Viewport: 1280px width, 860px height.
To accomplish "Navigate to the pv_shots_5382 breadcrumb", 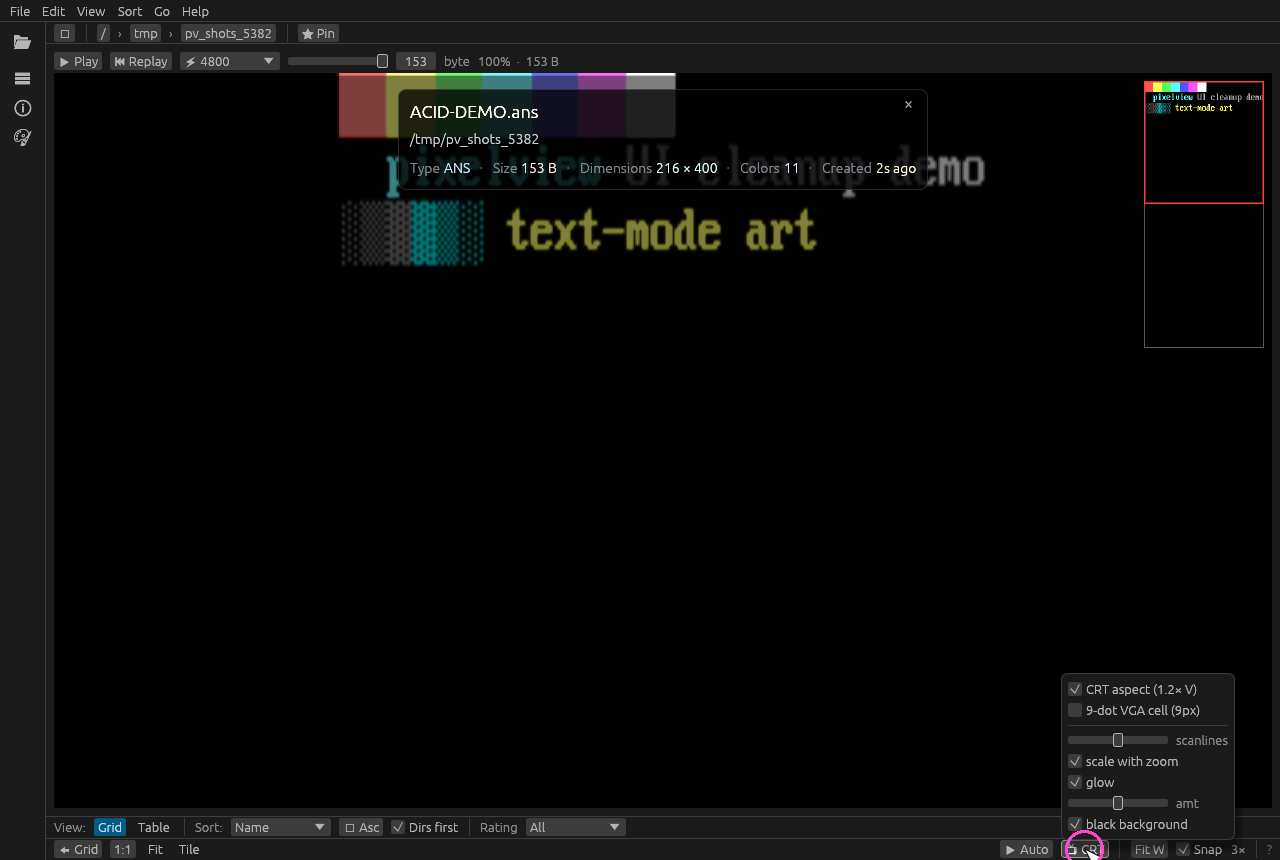I will point(228,33).
